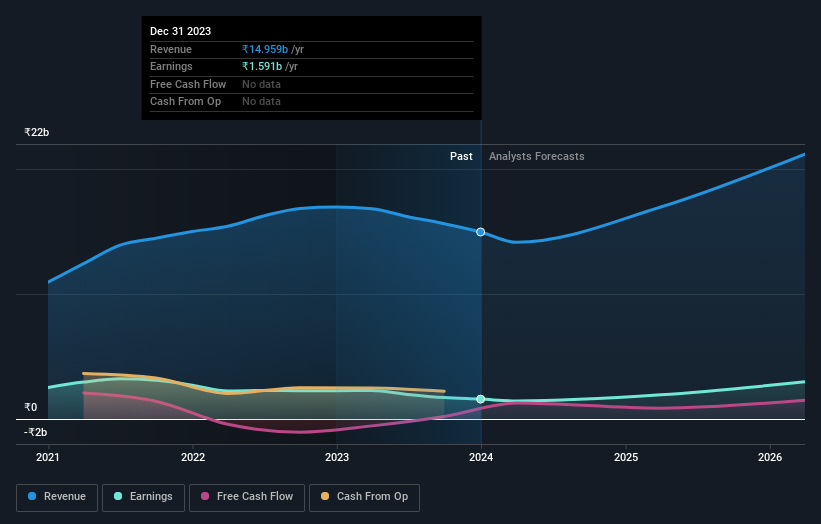Click the 2023 x-axis label
This screenshot has width=821, height=524.
pos(337,457)
